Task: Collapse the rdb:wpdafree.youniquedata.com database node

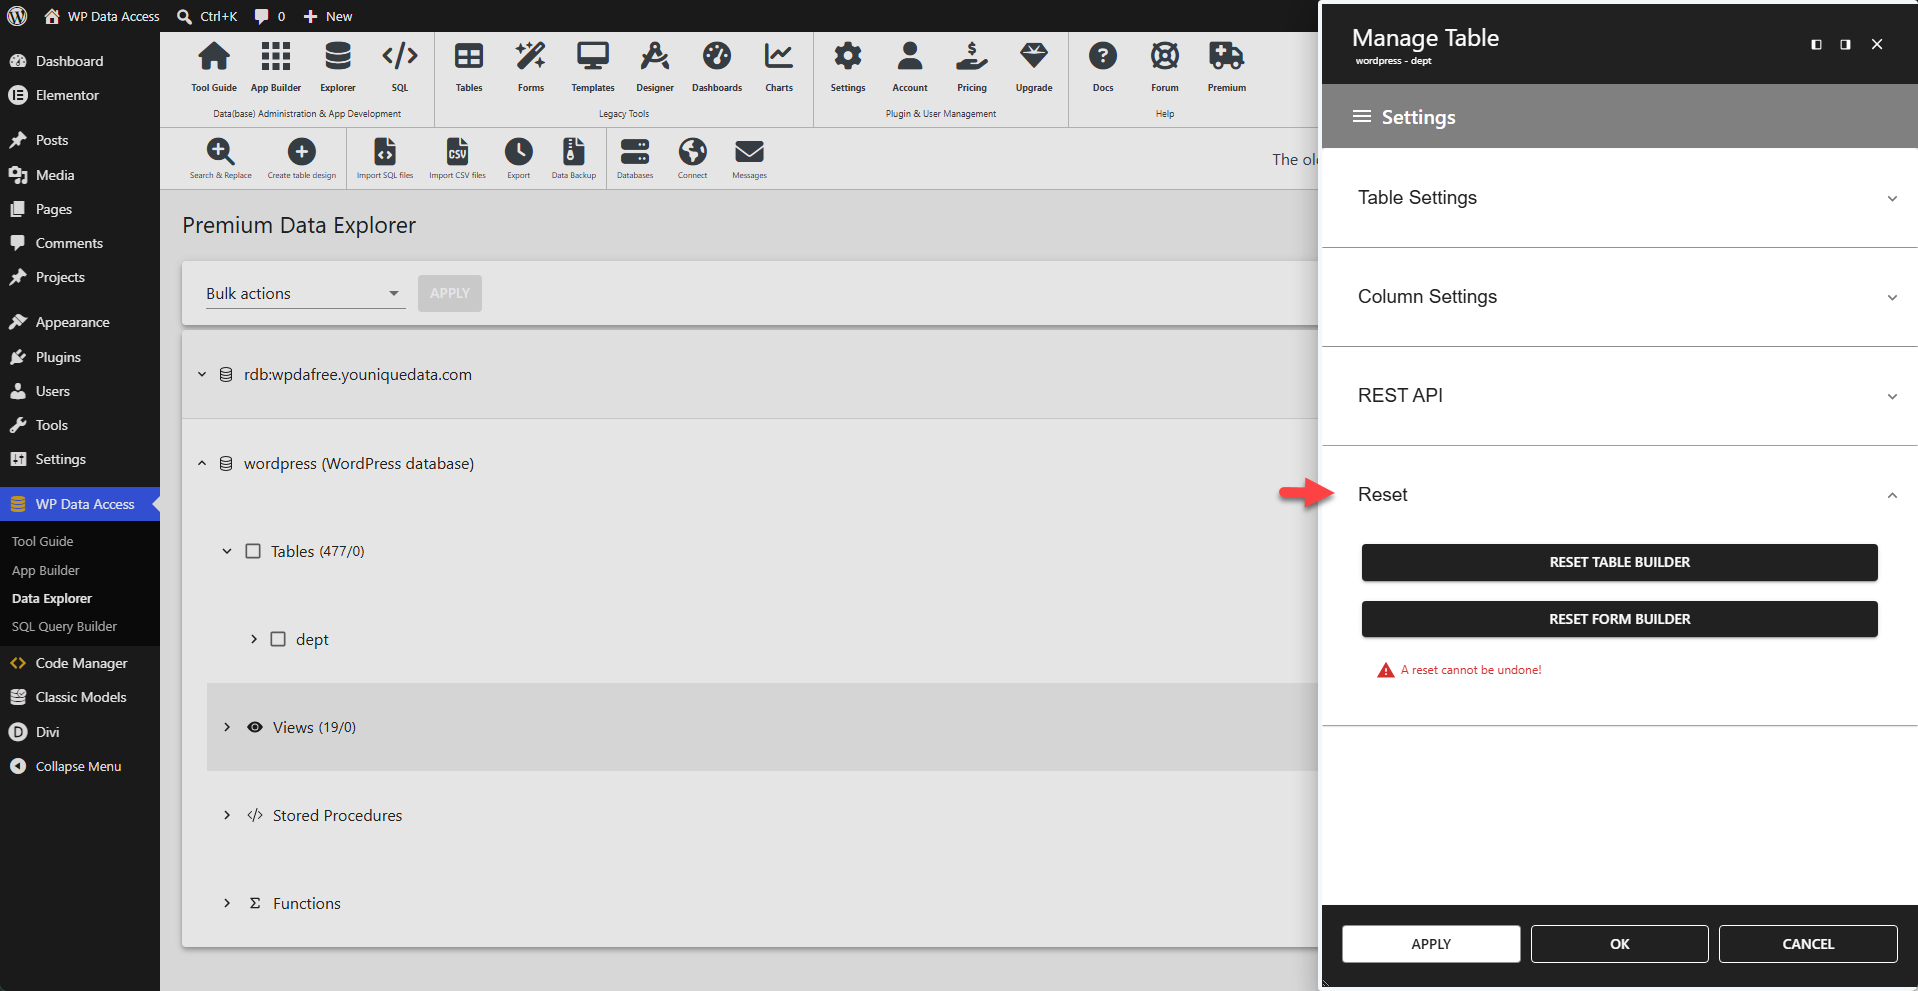Action: pos(202,374)
